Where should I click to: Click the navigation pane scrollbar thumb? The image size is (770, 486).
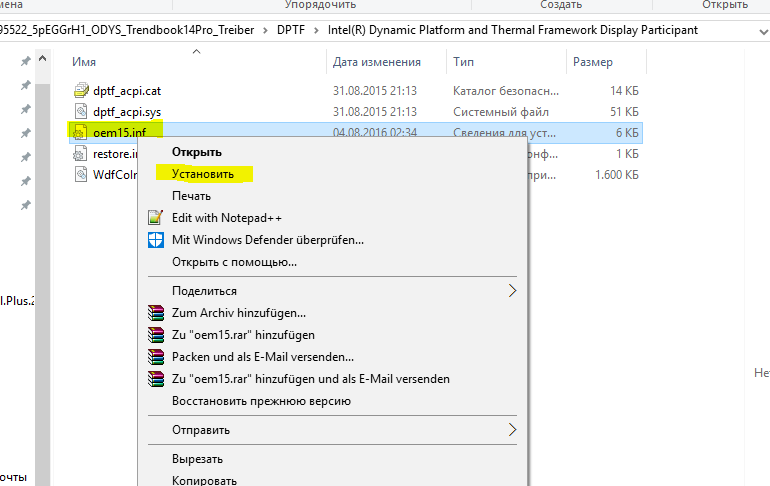42,285
